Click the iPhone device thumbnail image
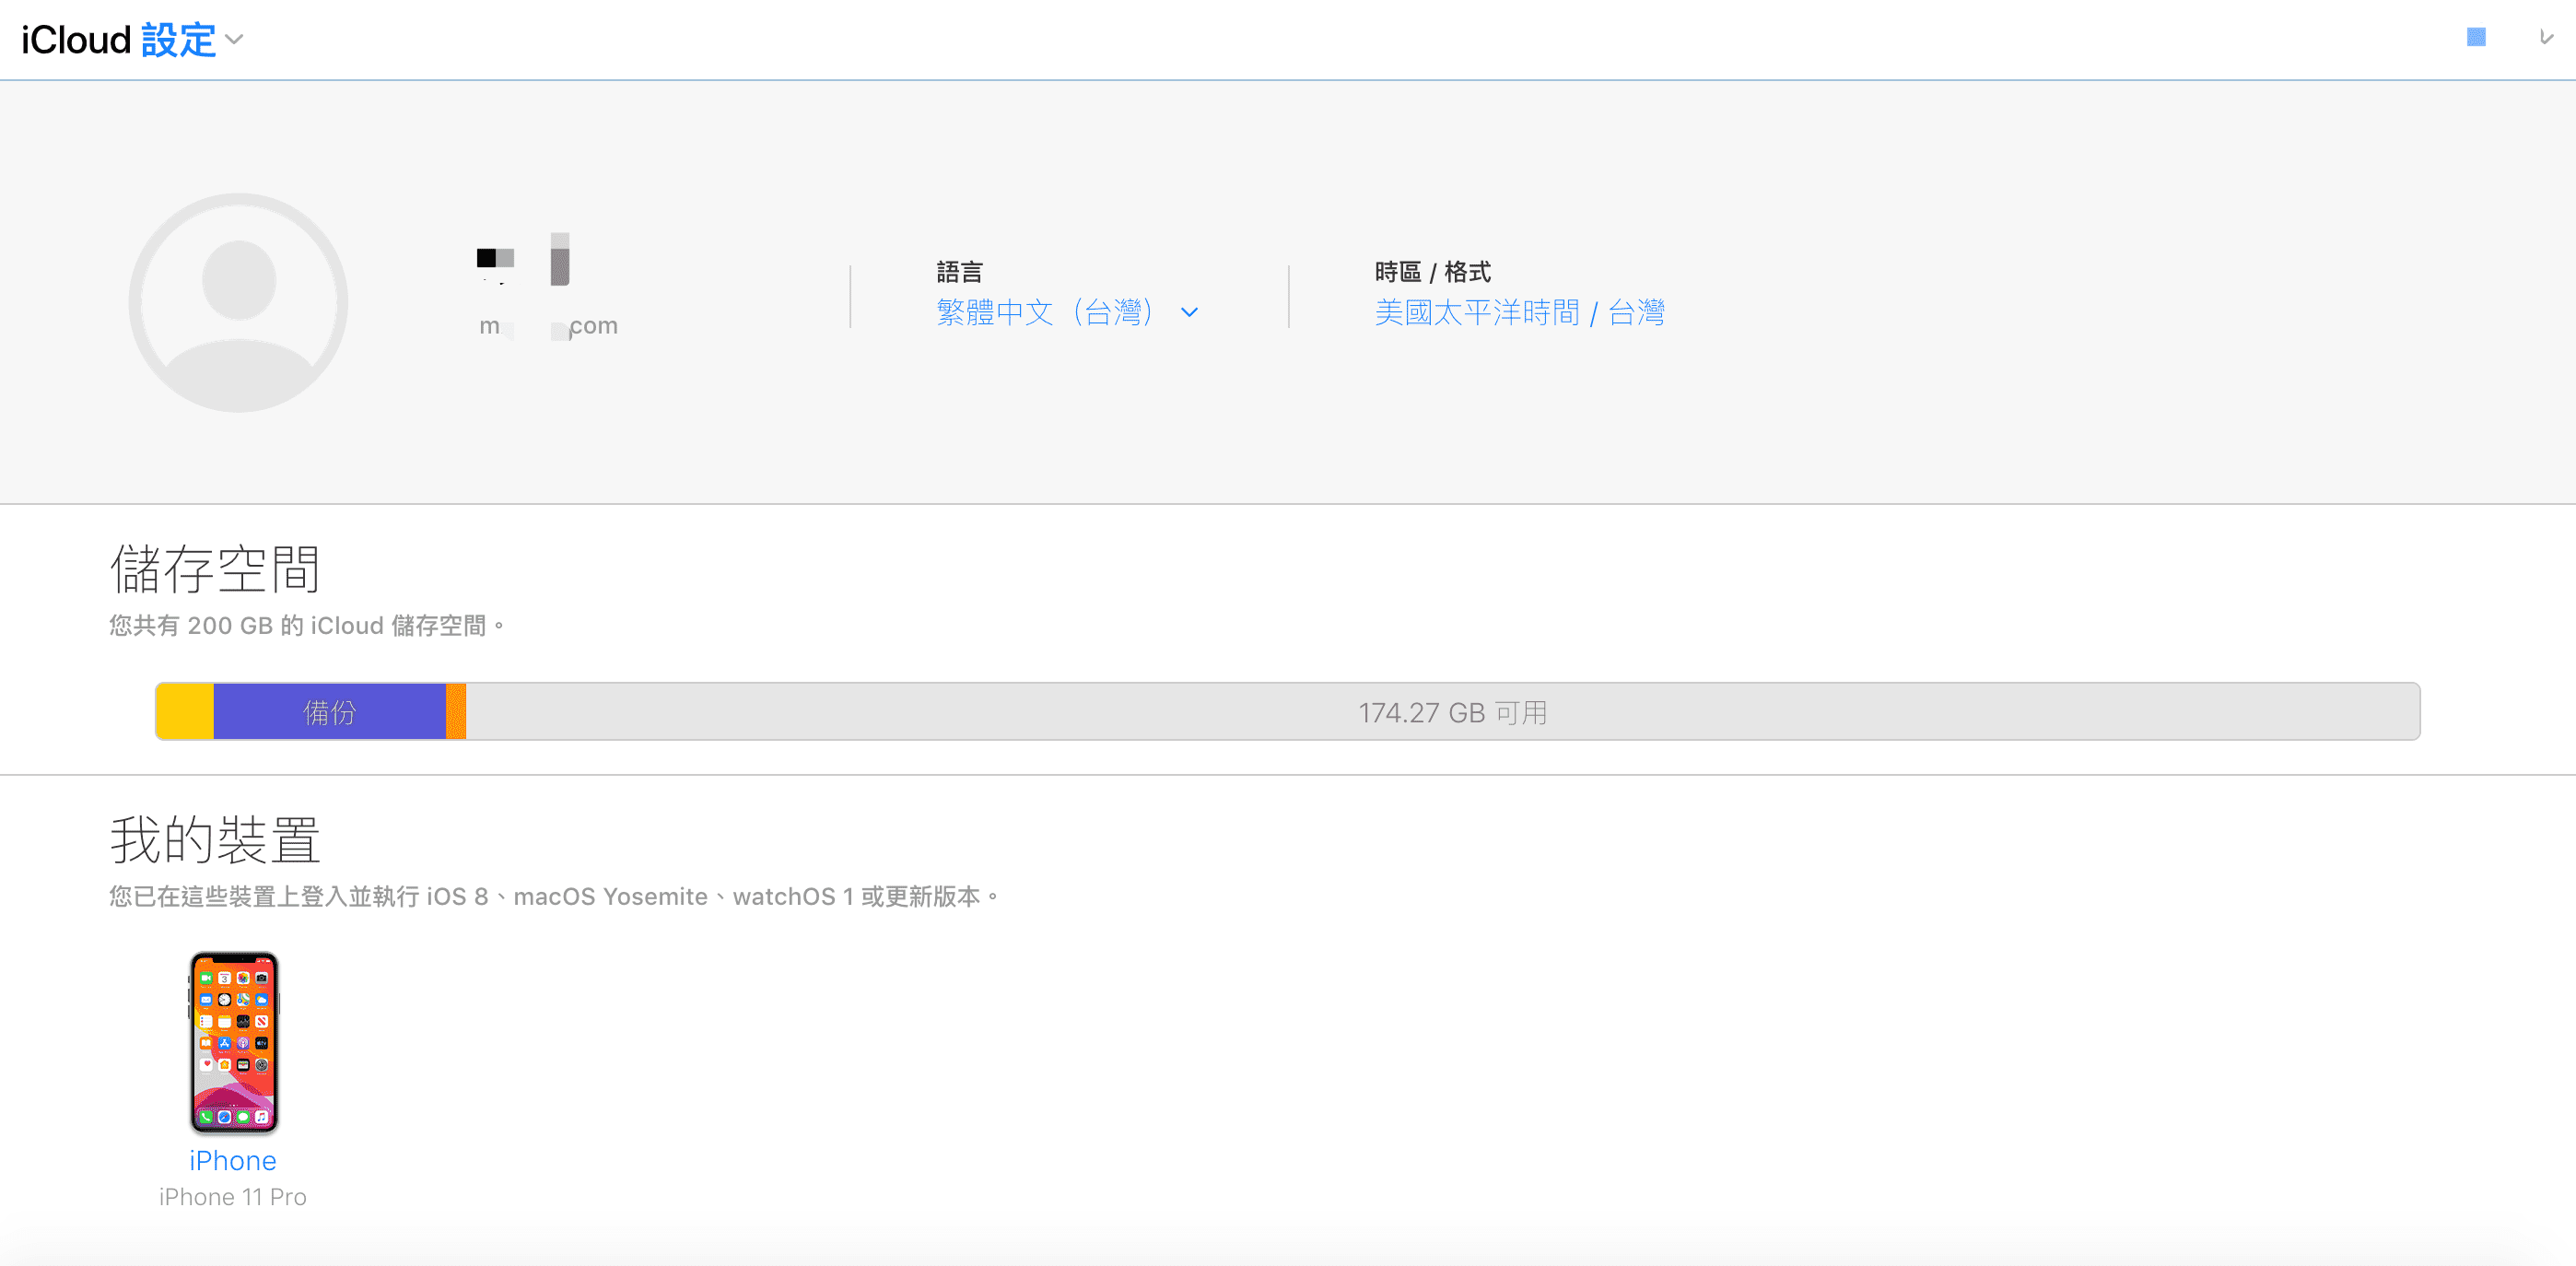Screen dimensions: 2576x1266 tap(233, 1042)
